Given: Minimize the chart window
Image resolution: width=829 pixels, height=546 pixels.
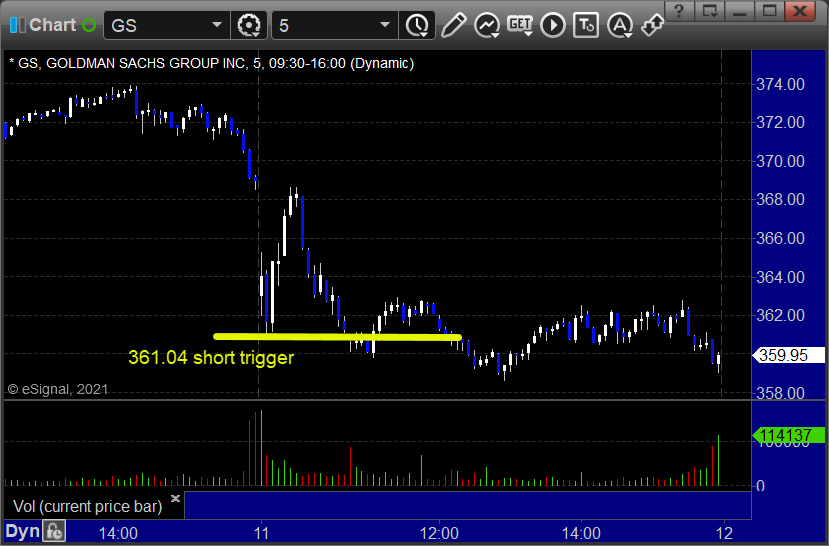Looking at the screenshot, I should pos(740,10).
